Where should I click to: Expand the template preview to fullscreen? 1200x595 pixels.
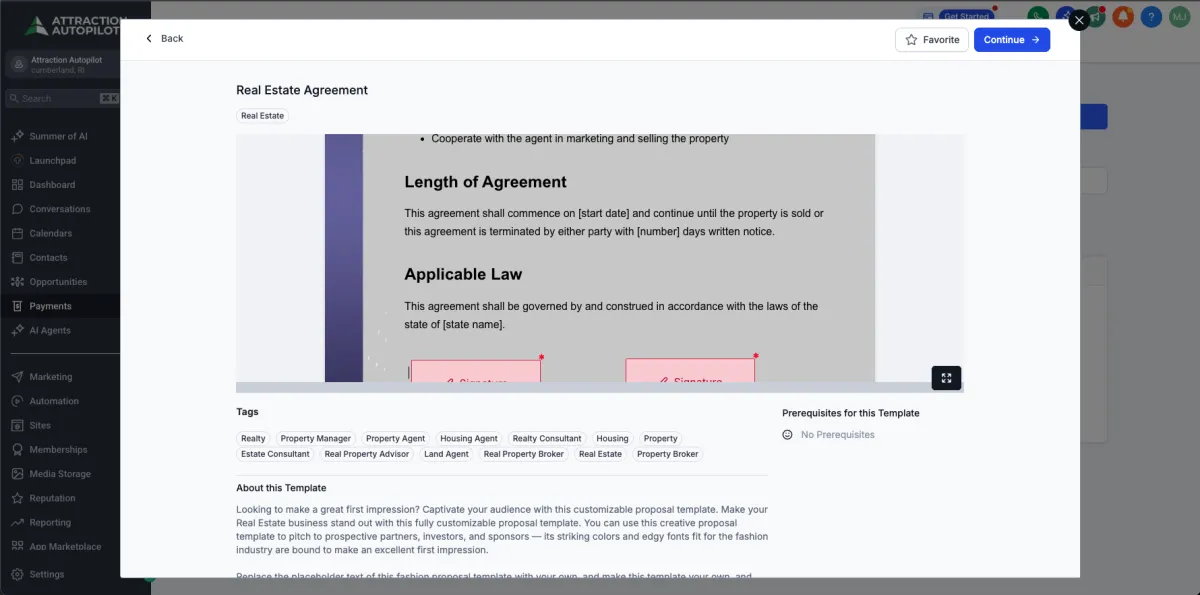pyautogui.click(x=946, y=378)
